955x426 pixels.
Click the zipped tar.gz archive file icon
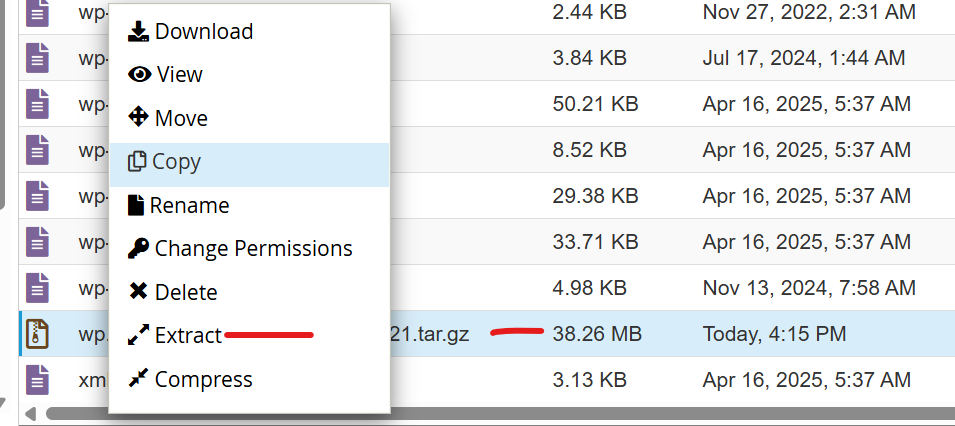(37, 334)
